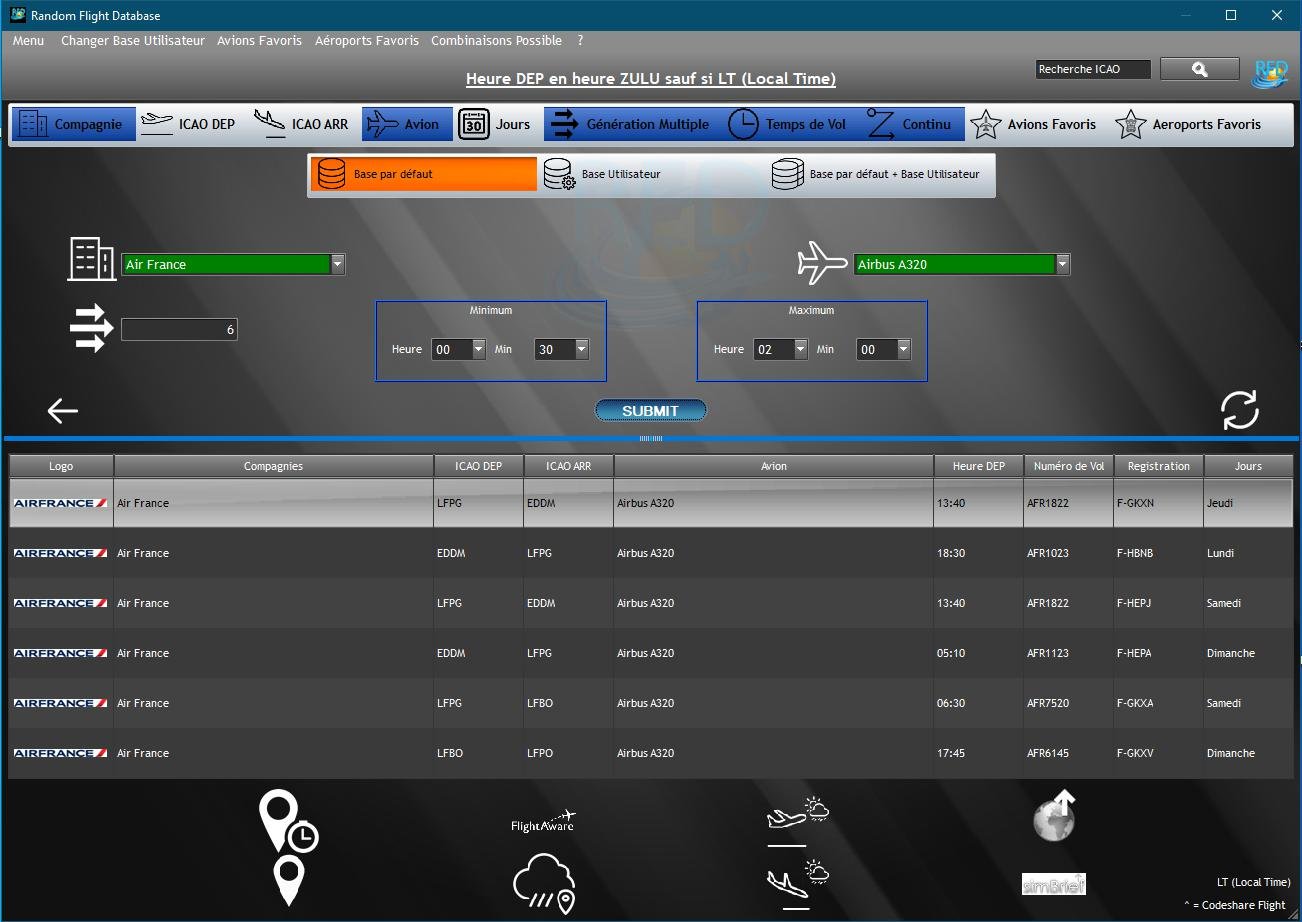Select flight AFR1123 row

[651, 653]
